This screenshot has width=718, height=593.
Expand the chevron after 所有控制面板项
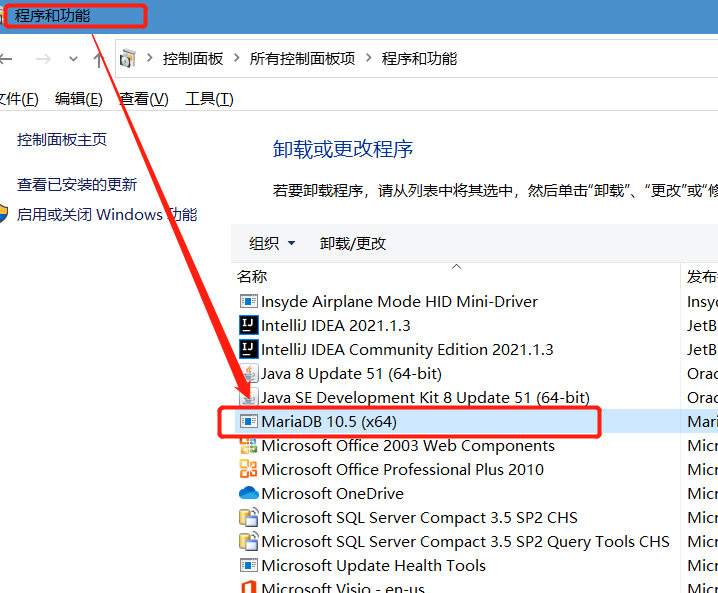click(369, 58)
